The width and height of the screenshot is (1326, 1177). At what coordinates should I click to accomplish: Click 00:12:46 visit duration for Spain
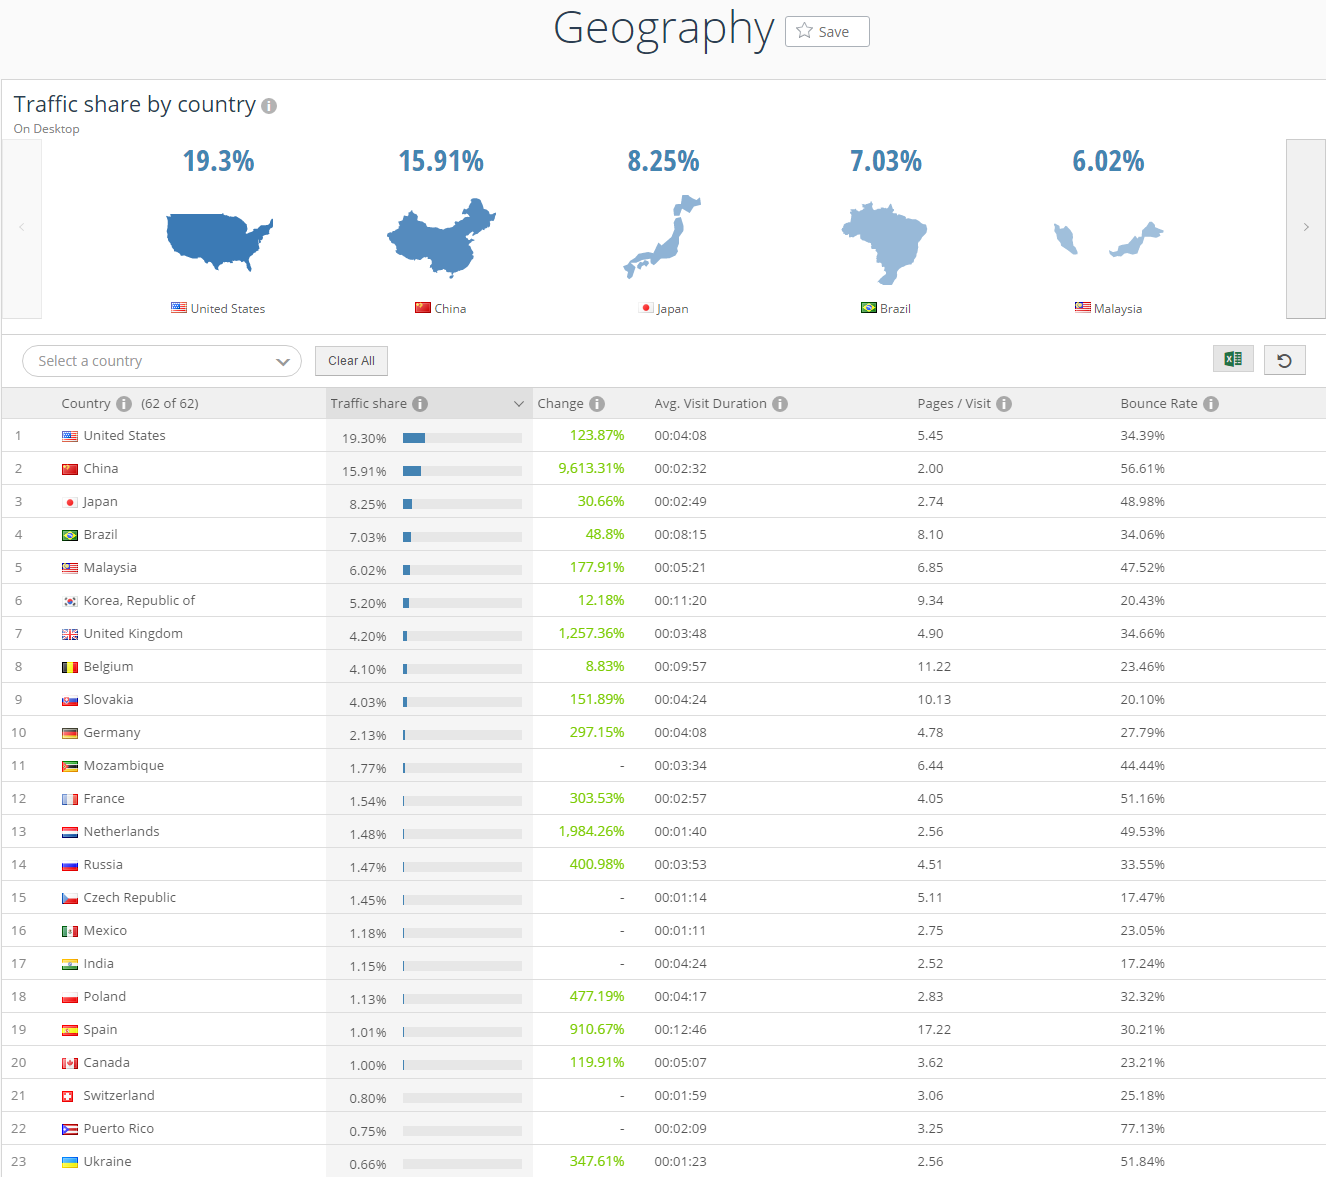(x=680, y=1029)
